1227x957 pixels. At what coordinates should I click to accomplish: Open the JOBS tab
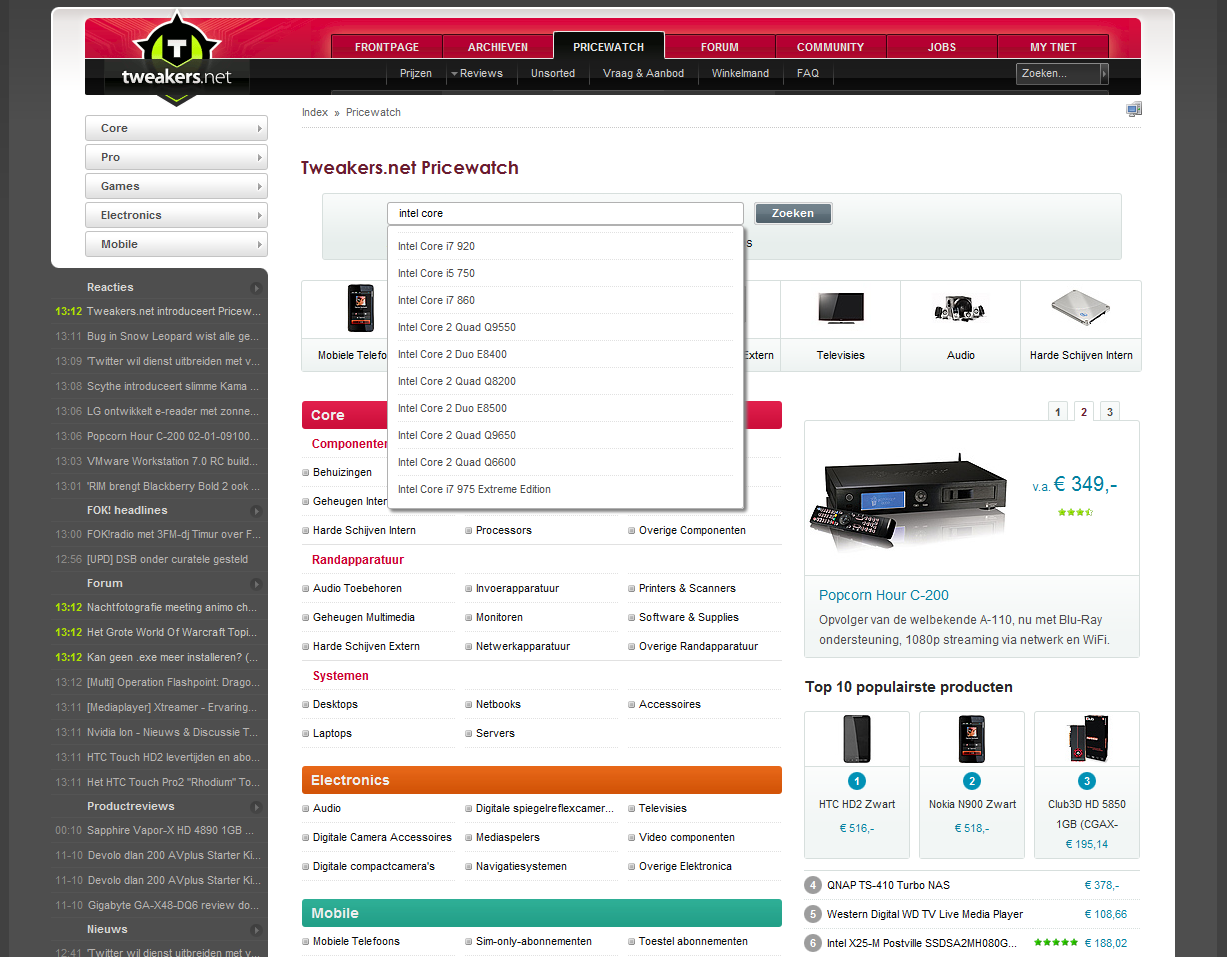tap(942, 47)
